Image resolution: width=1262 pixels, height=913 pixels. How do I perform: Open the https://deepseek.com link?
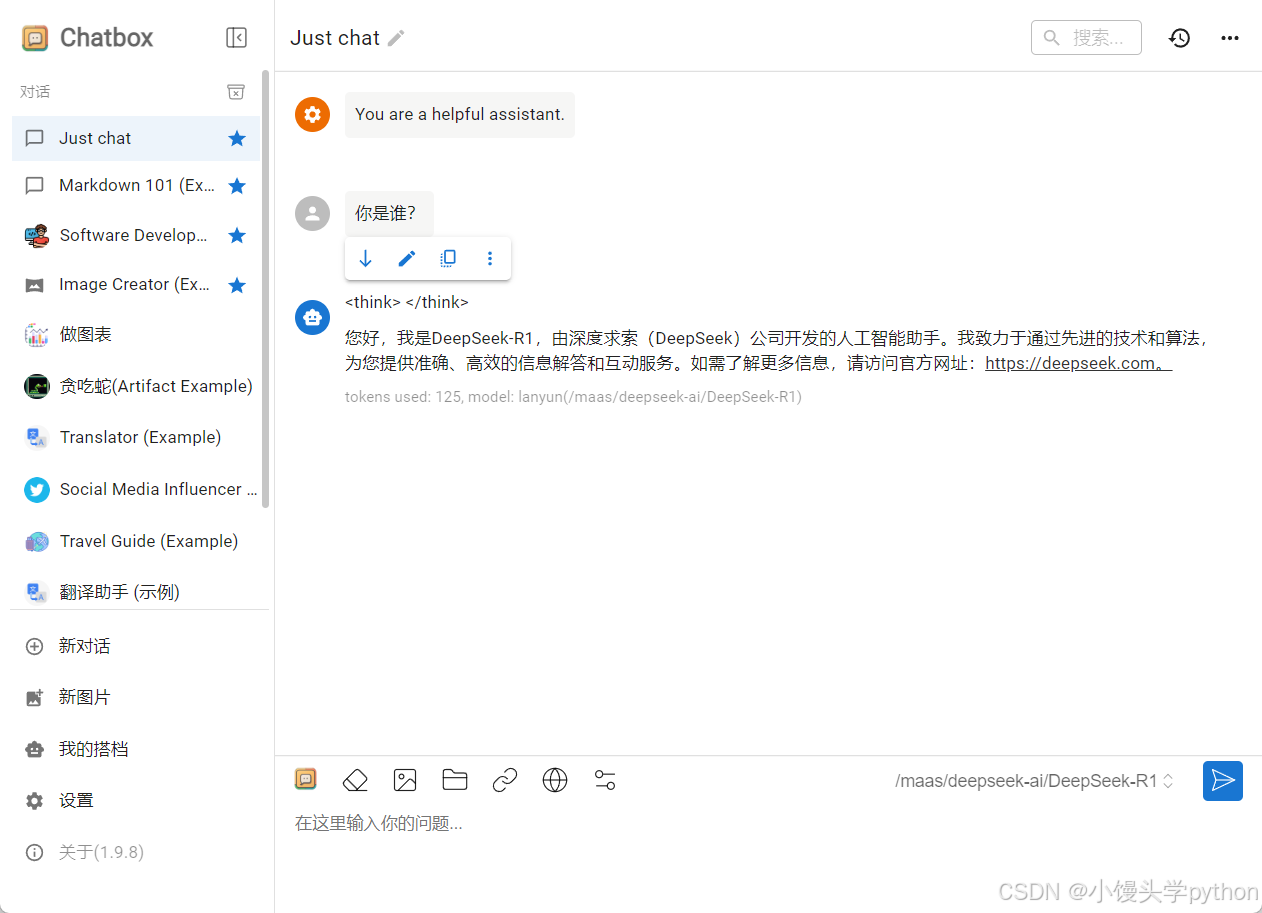coord(1078,363)
